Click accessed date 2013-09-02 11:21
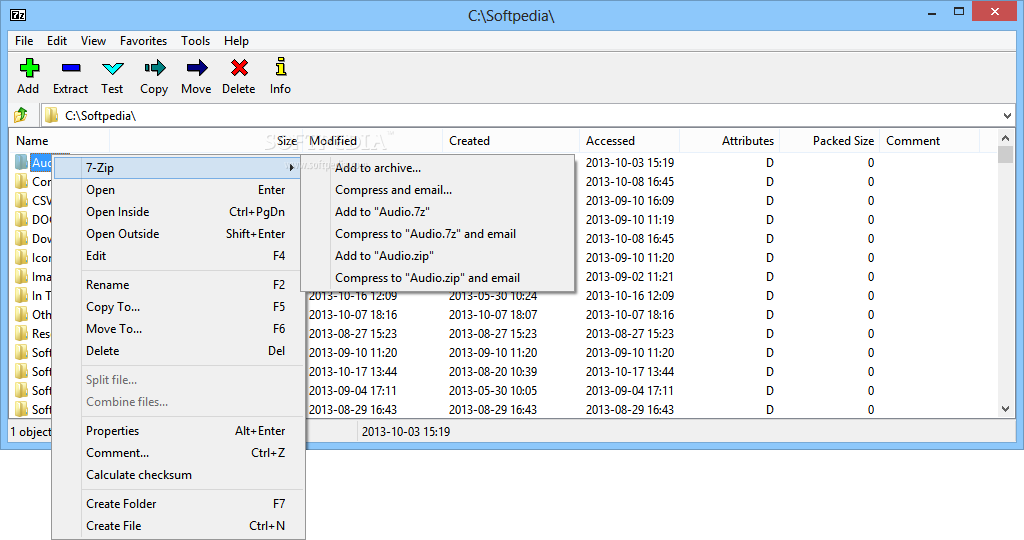1024x540 pixels. click(630, 277)
